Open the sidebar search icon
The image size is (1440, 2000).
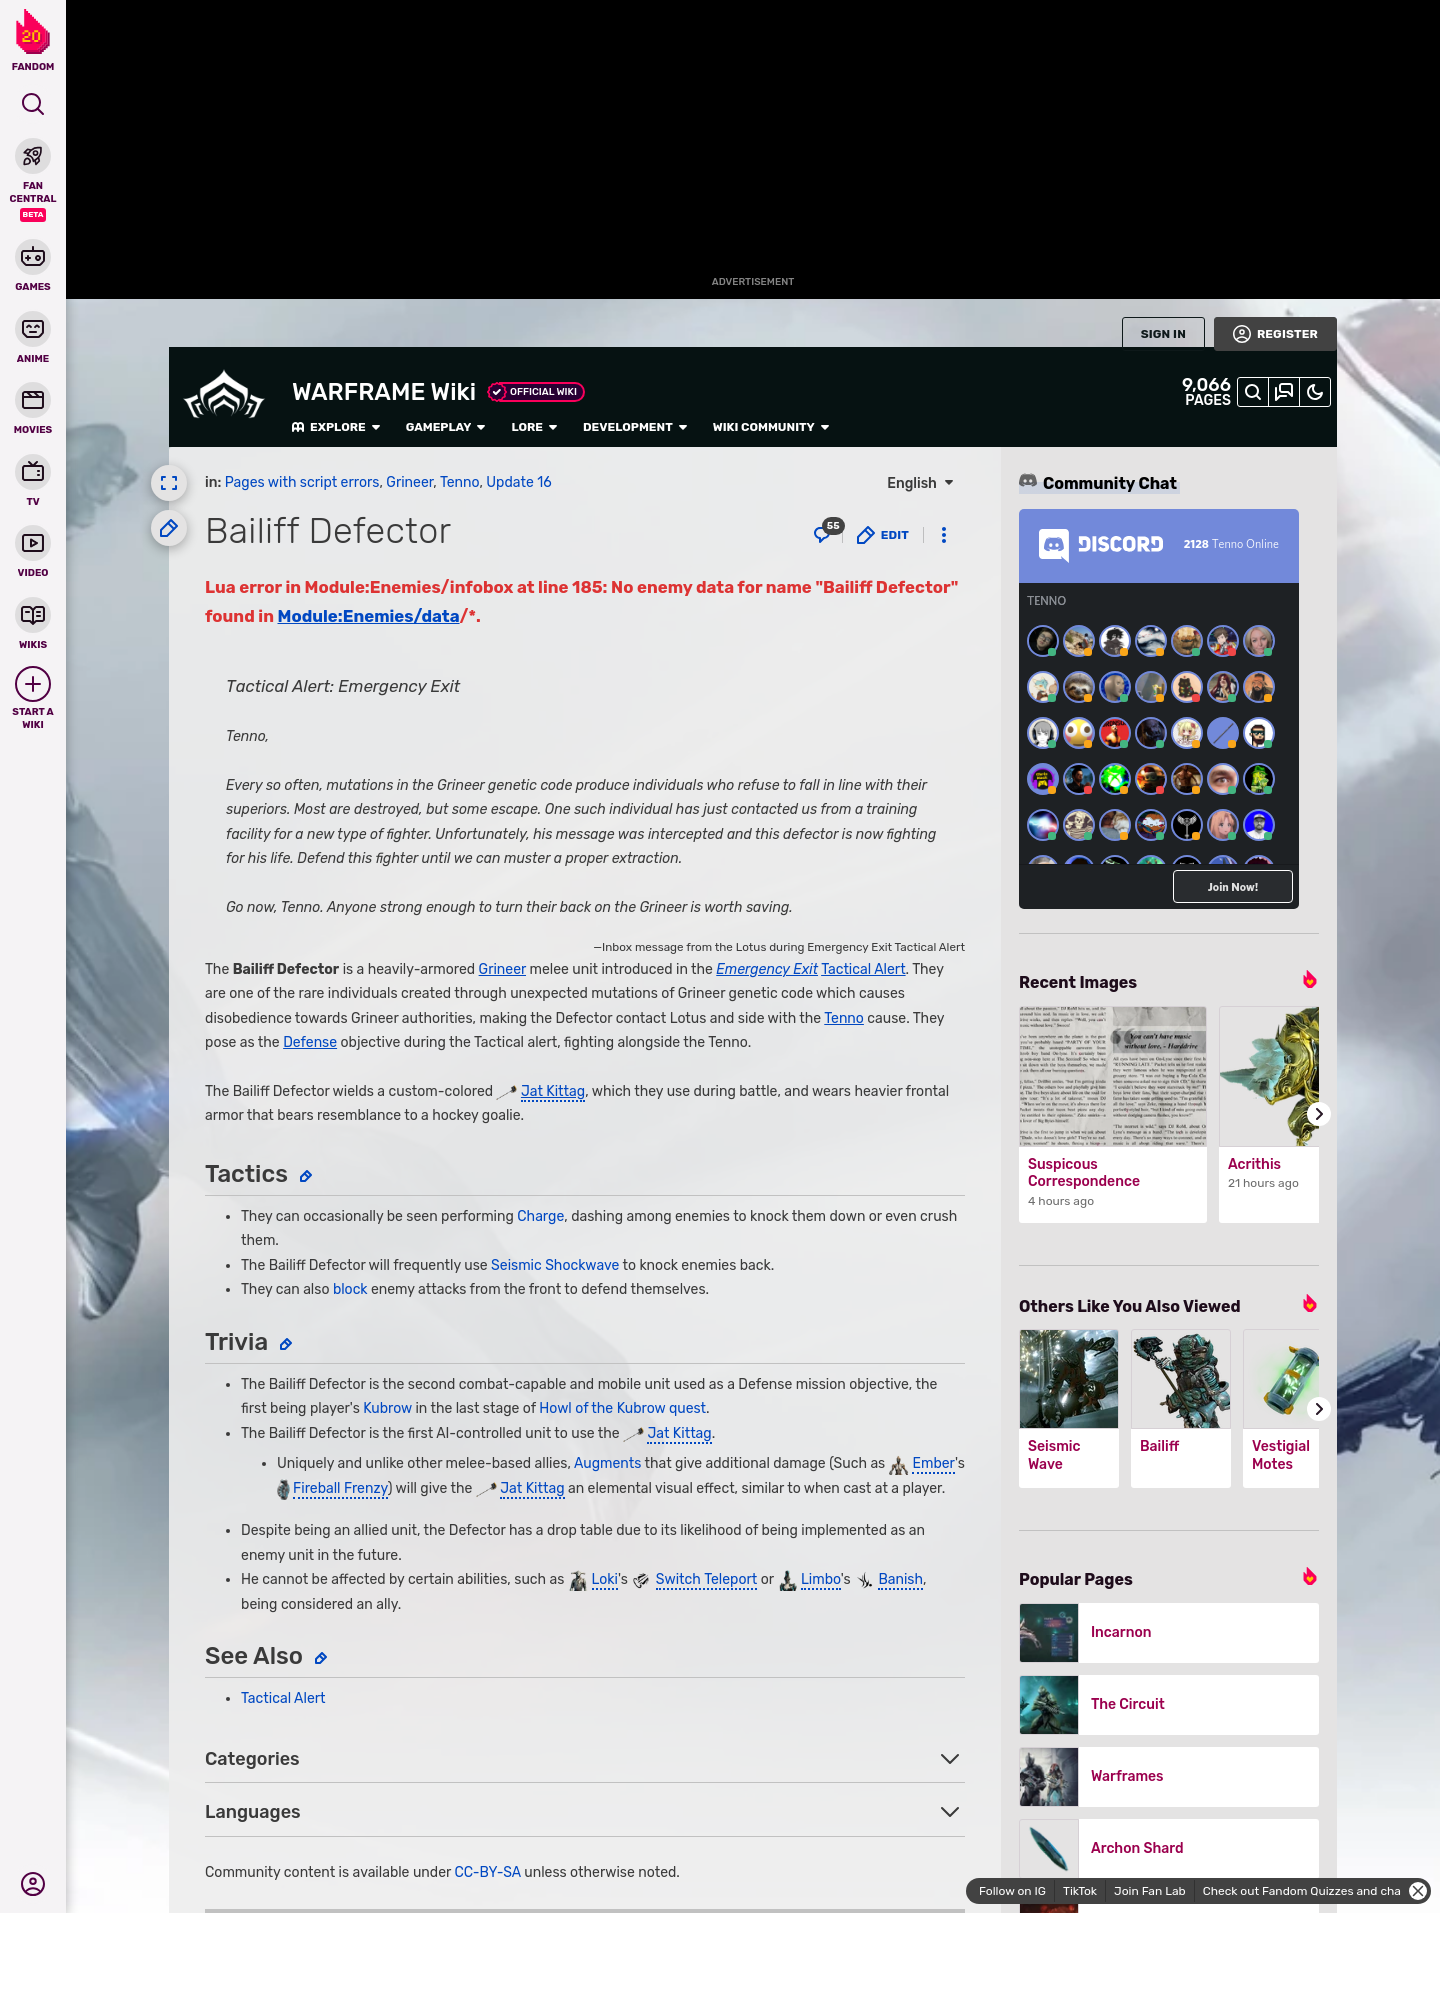coord(33,104)
